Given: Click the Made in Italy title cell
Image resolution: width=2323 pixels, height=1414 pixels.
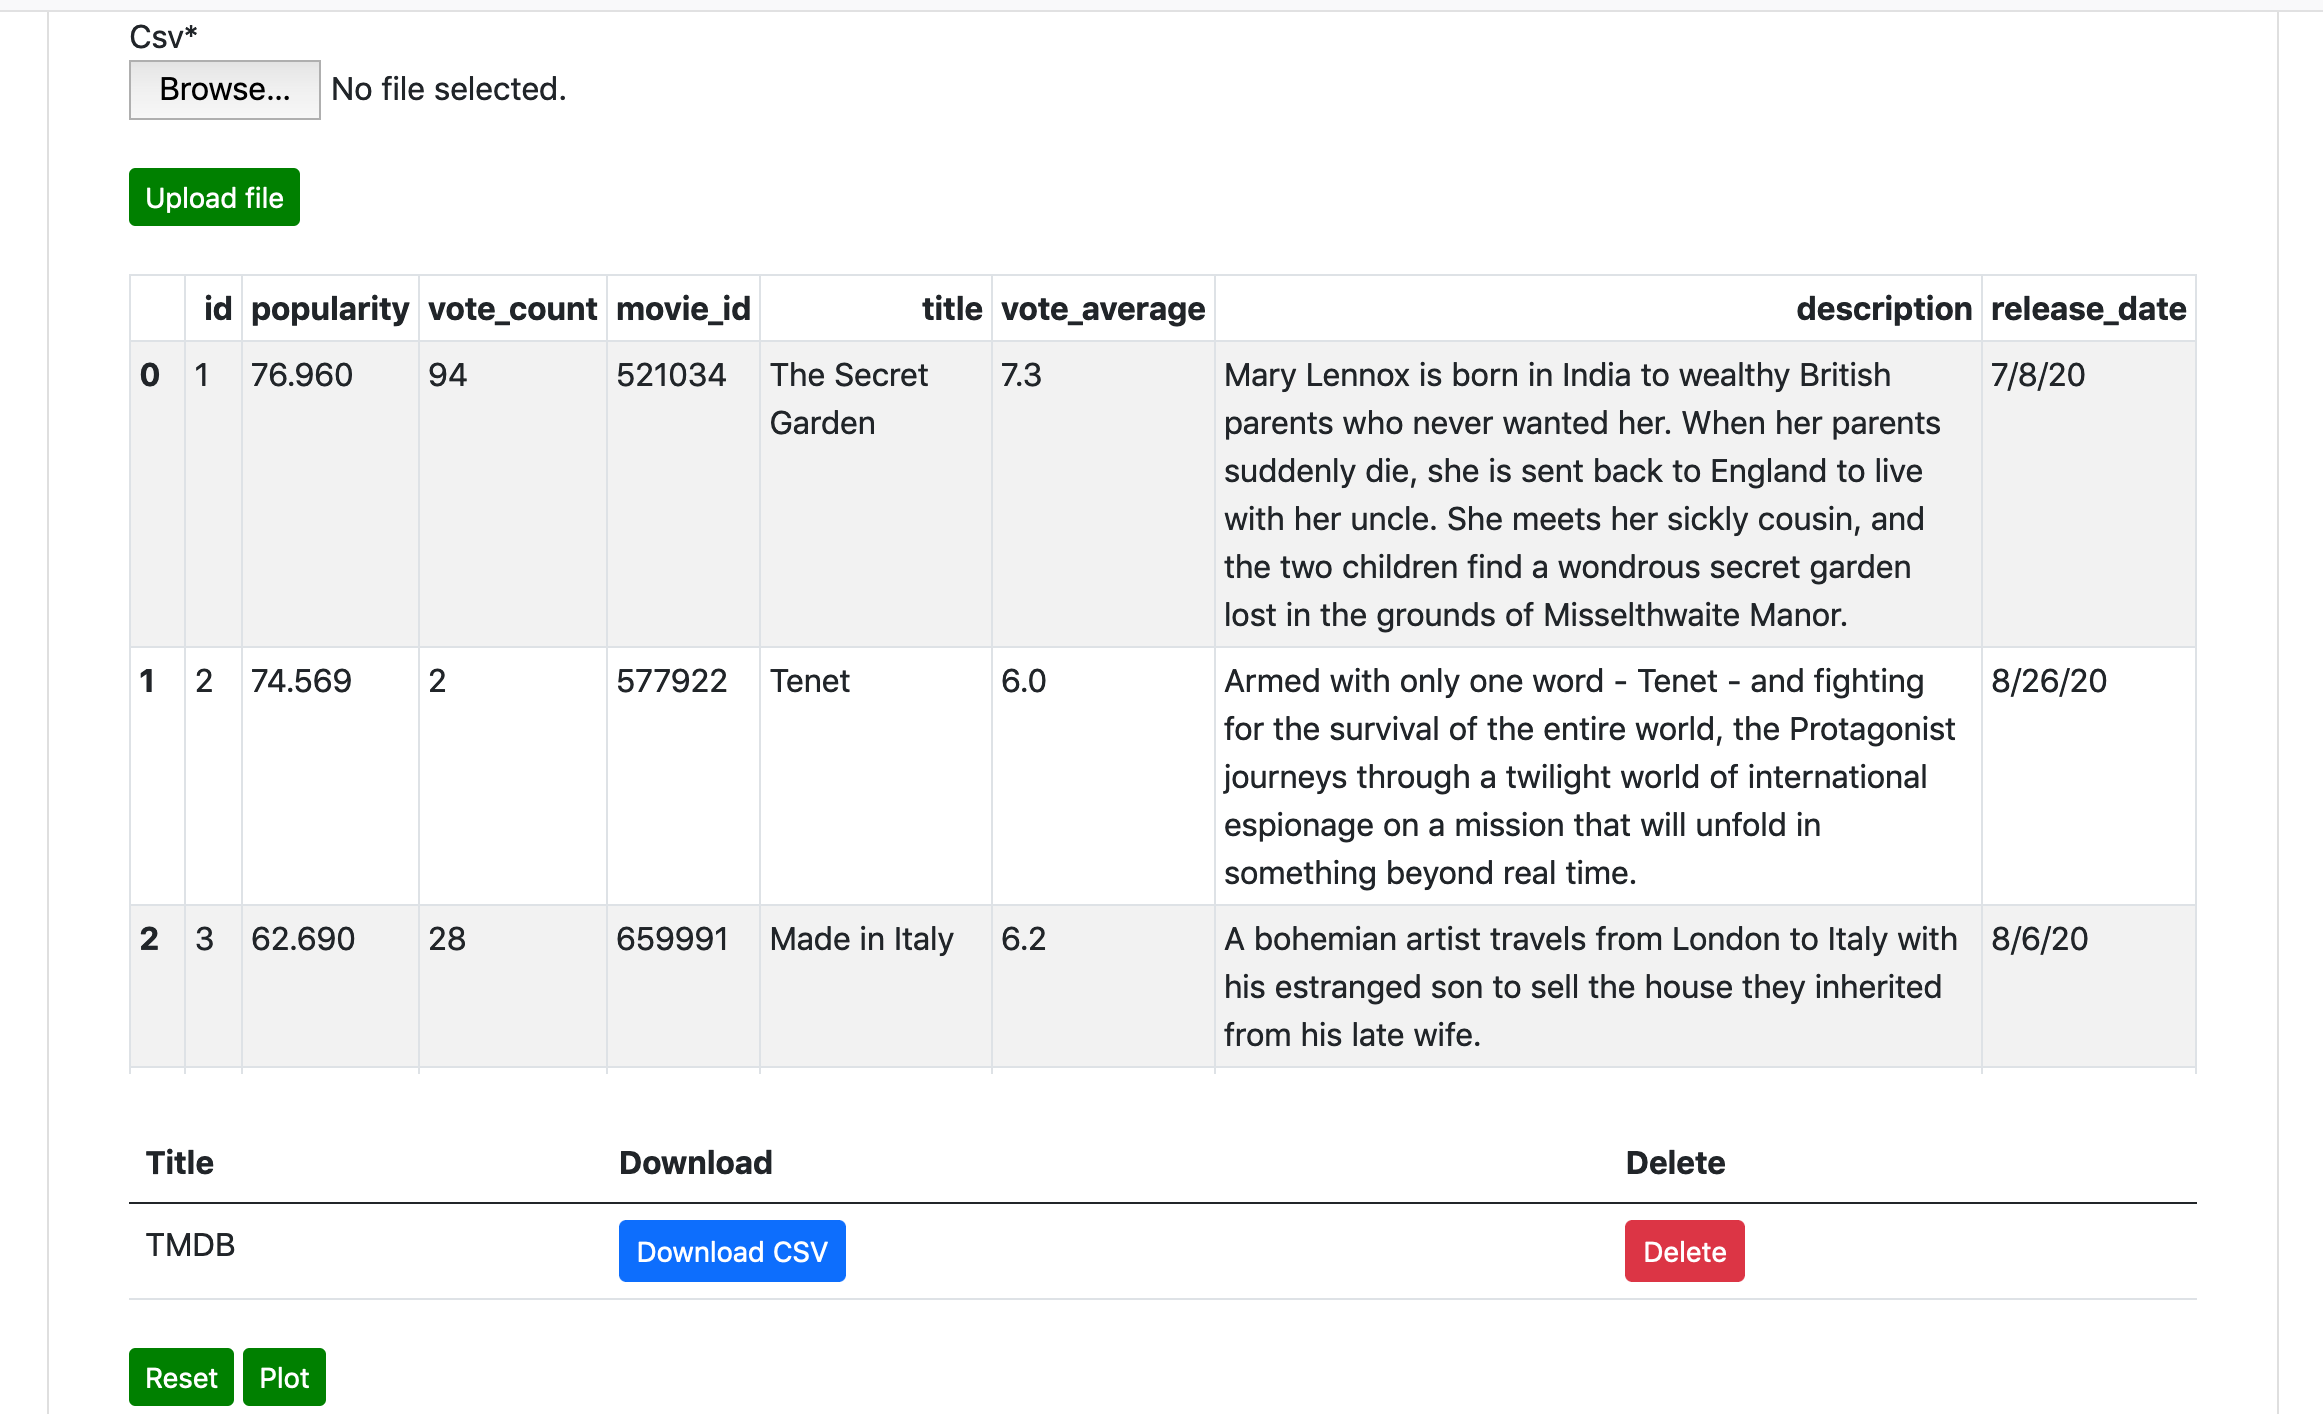Looking at the screenshot, I should (x=861, y=939).
